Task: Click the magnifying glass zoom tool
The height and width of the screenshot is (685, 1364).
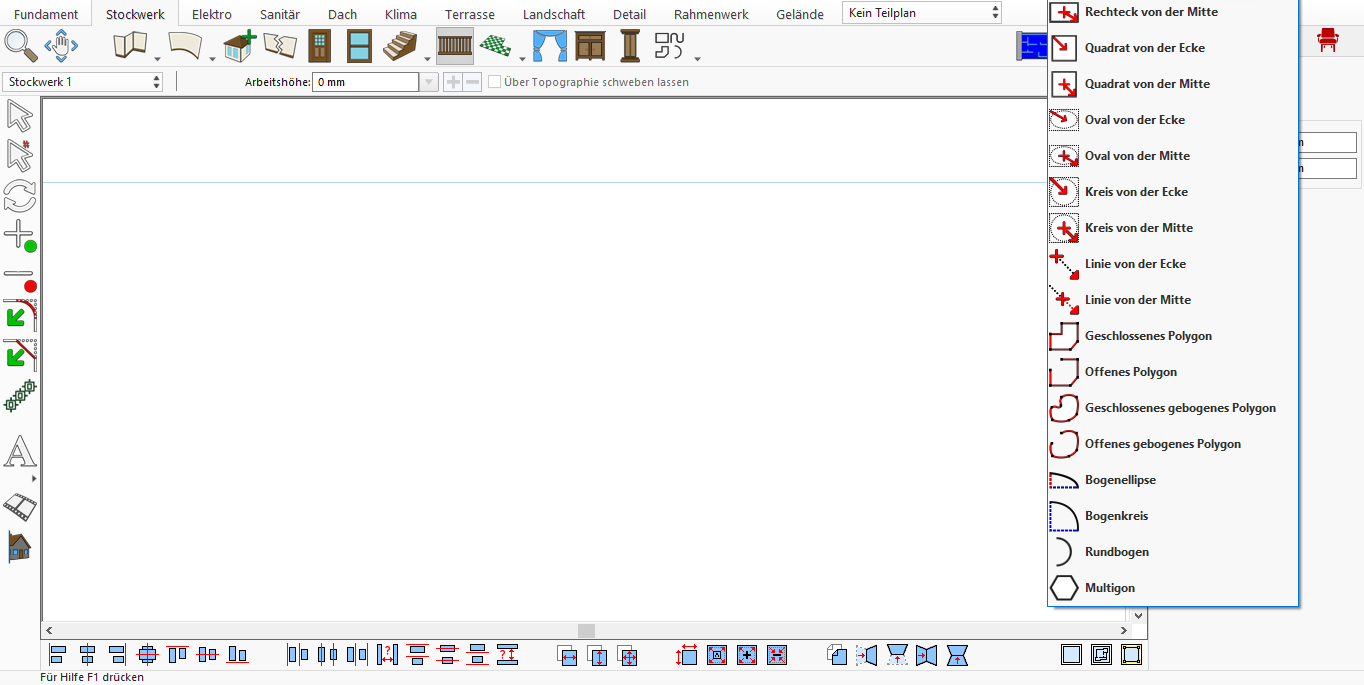Action: 20,46
